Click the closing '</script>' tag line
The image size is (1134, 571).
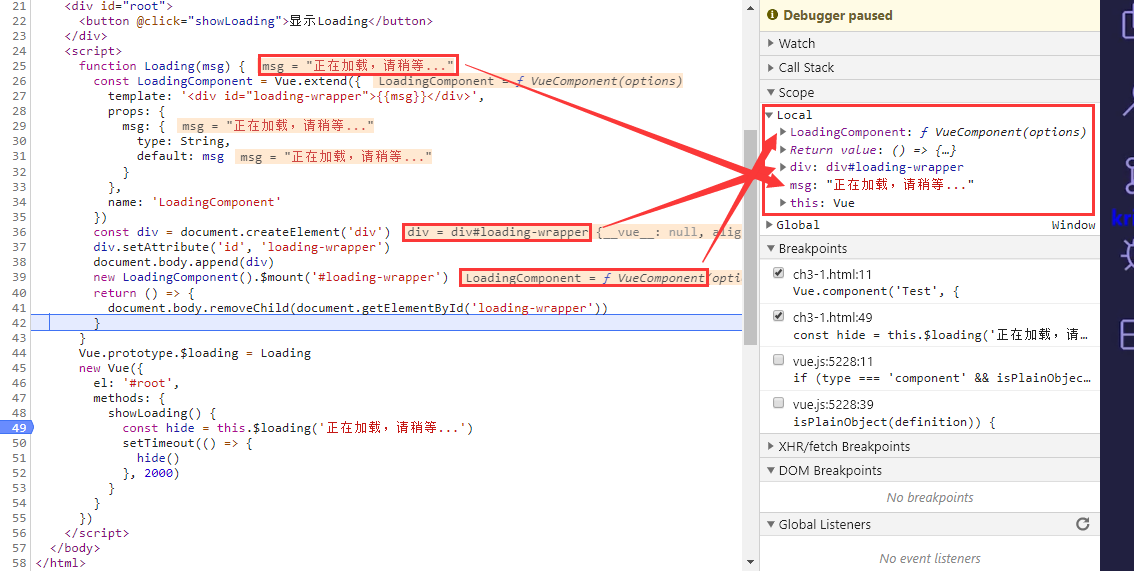pos(97,533)
